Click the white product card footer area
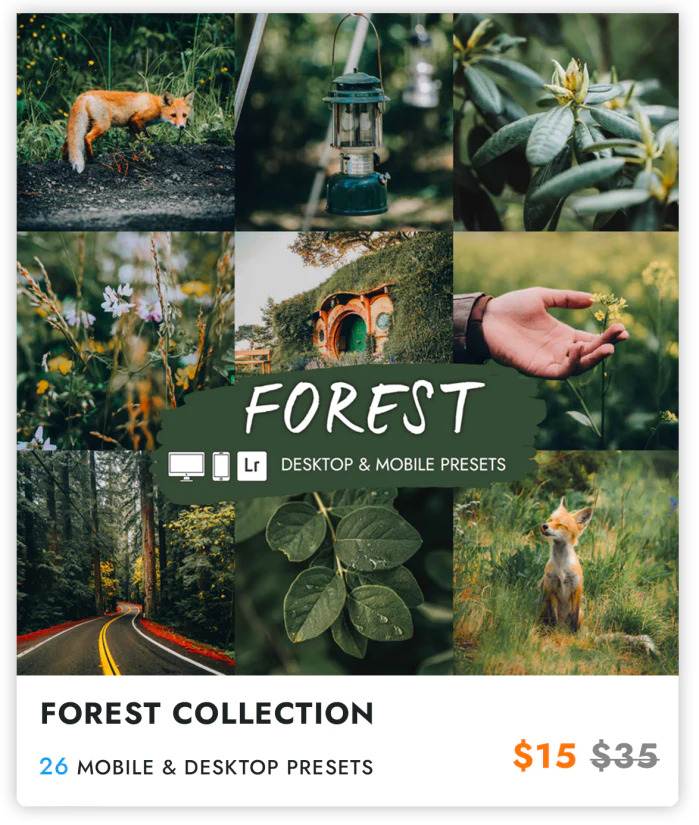 click(x=347, y=741)
